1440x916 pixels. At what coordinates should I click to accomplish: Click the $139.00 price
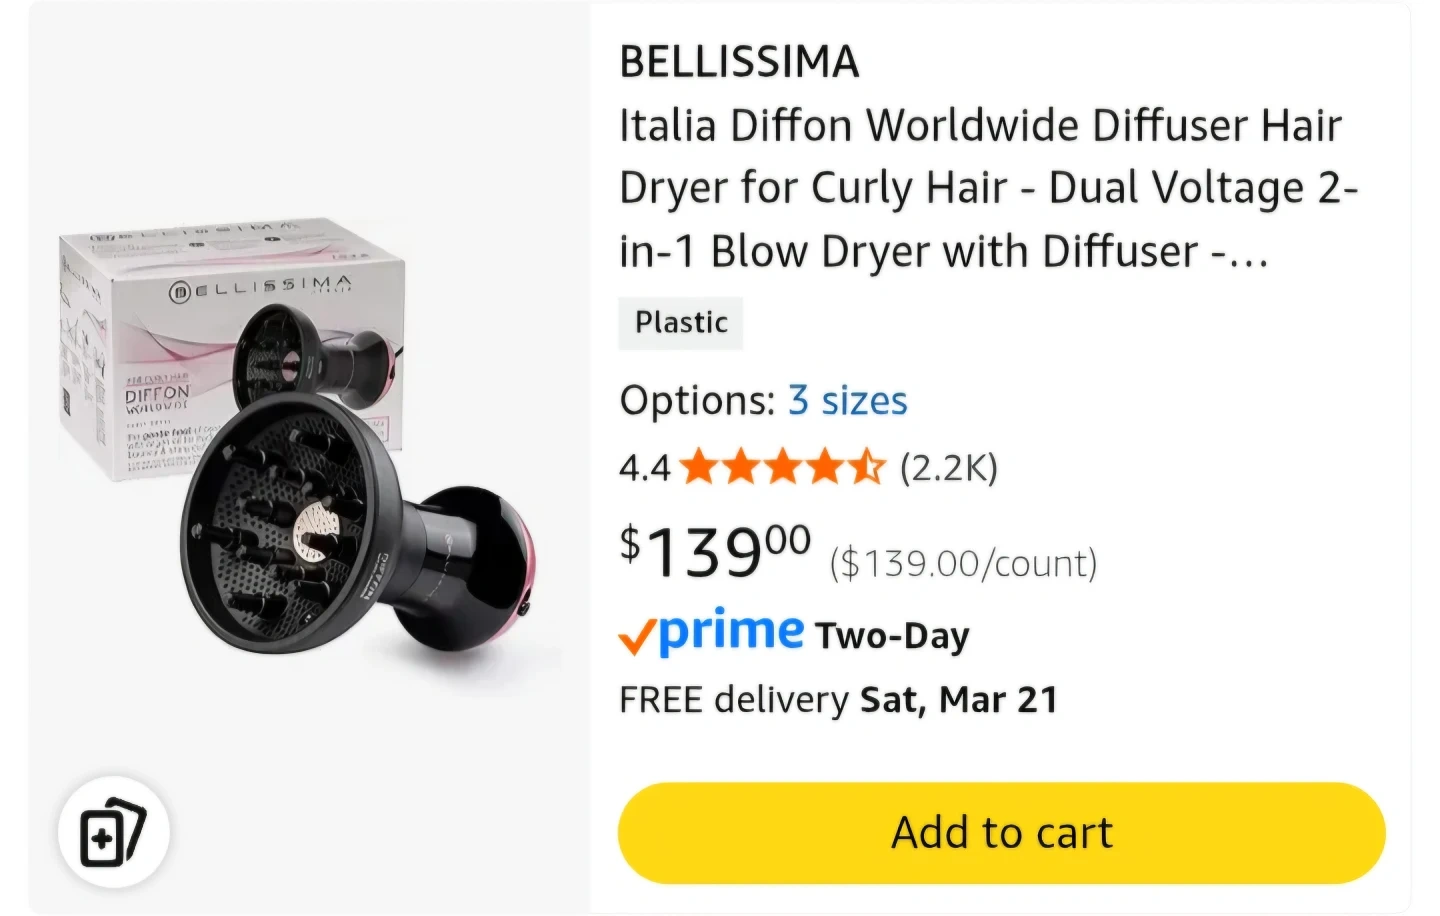(x=716, y=551)
